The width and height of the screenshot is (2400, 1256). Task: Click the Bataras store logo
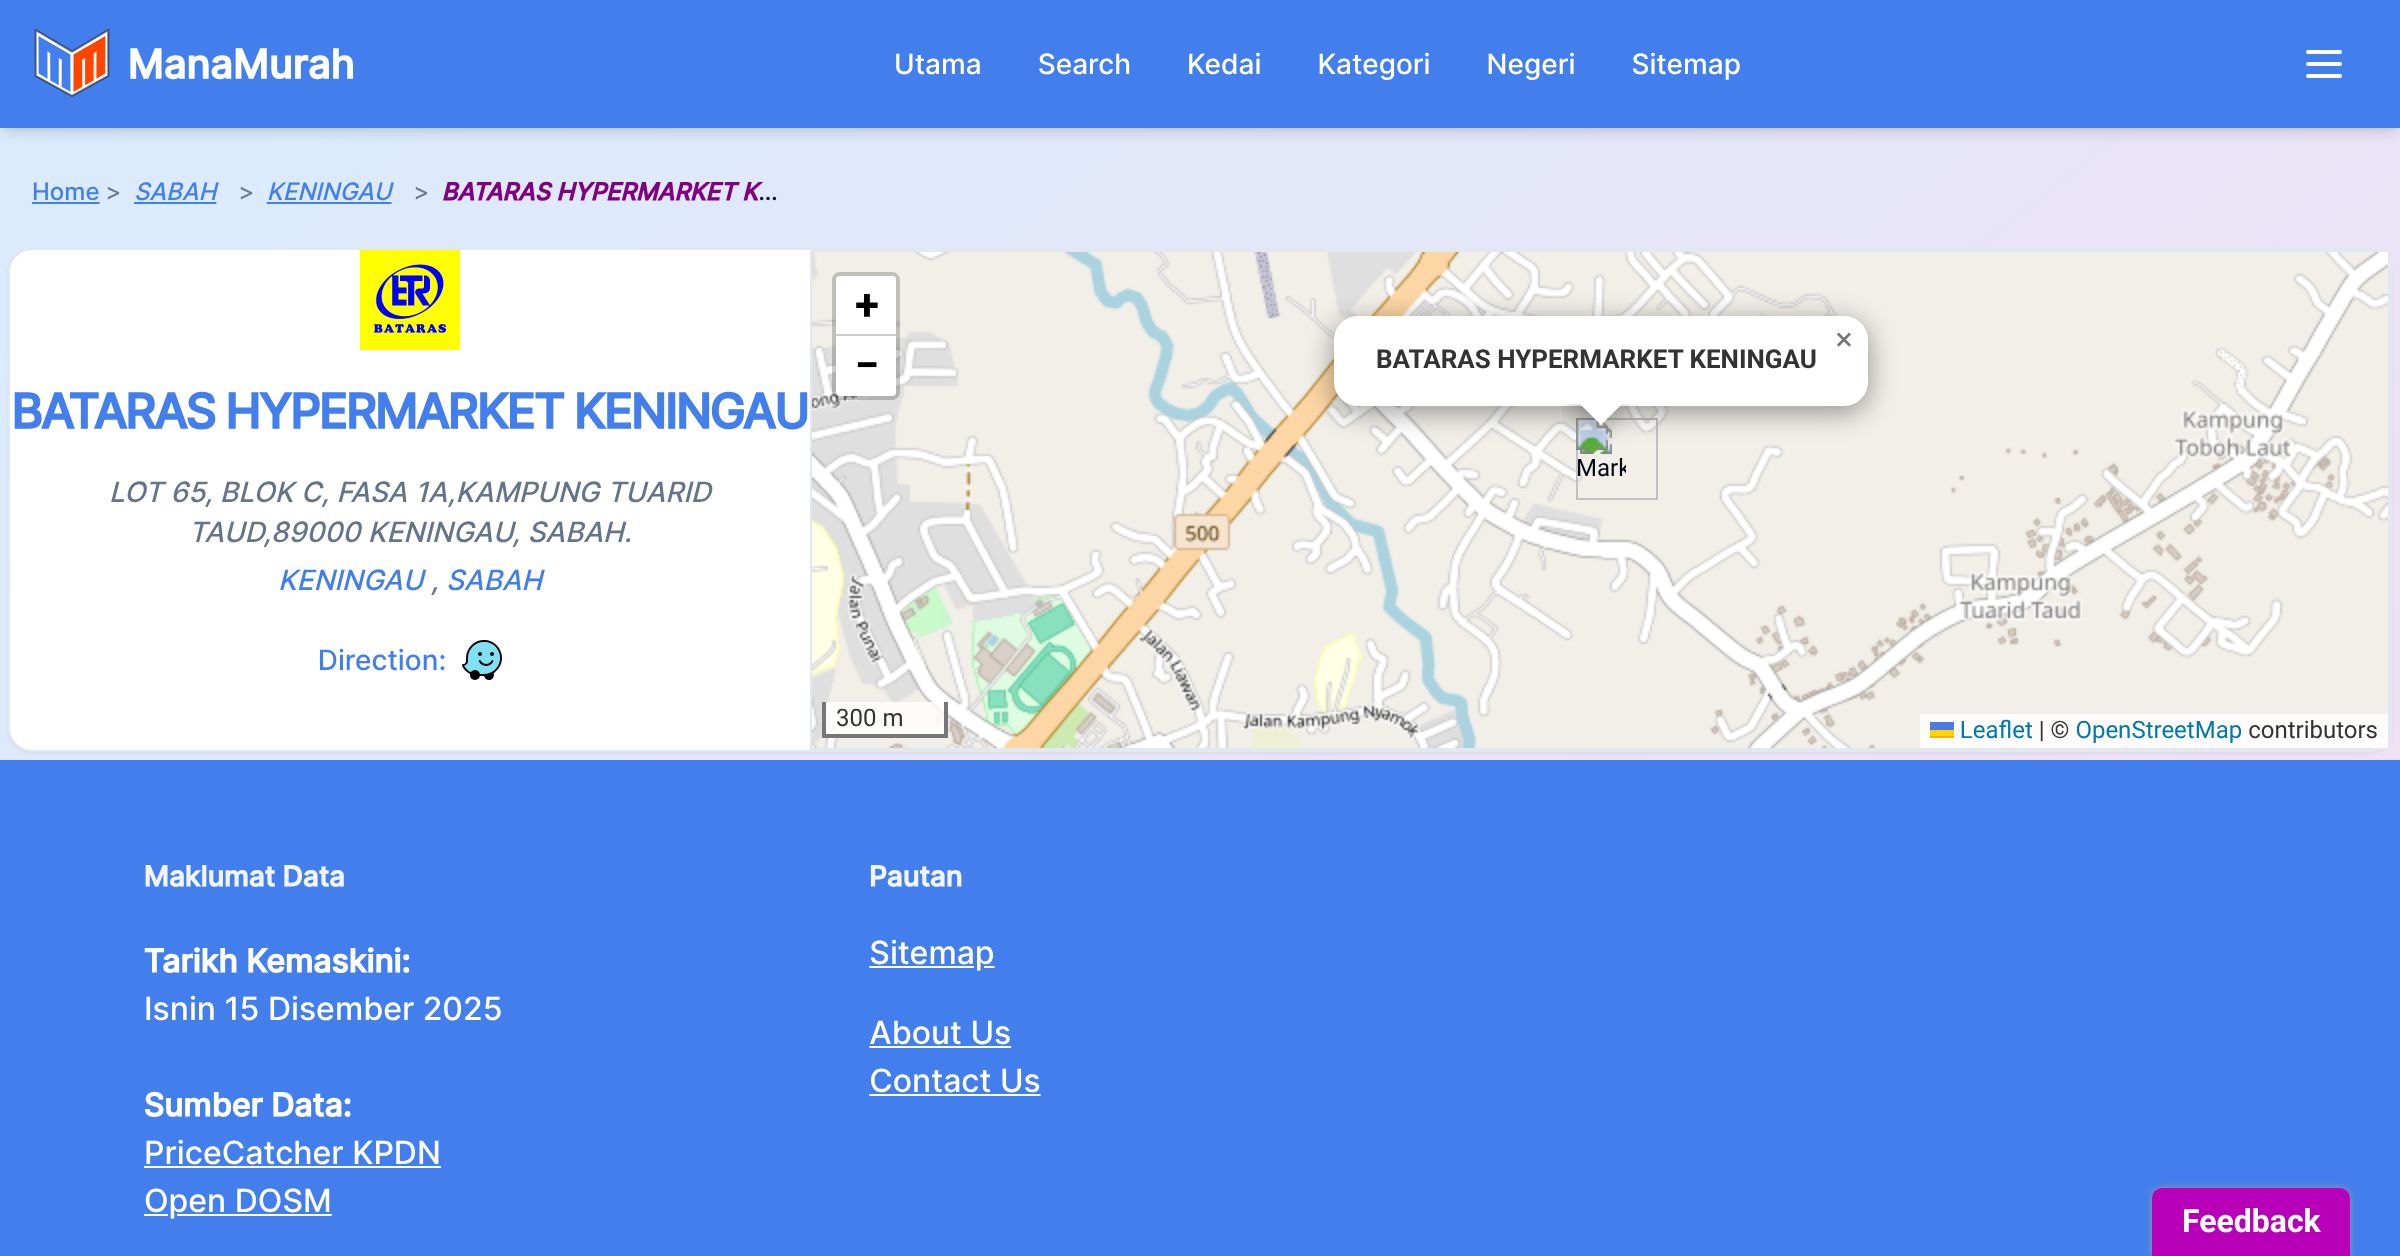[x=410, y=300]
